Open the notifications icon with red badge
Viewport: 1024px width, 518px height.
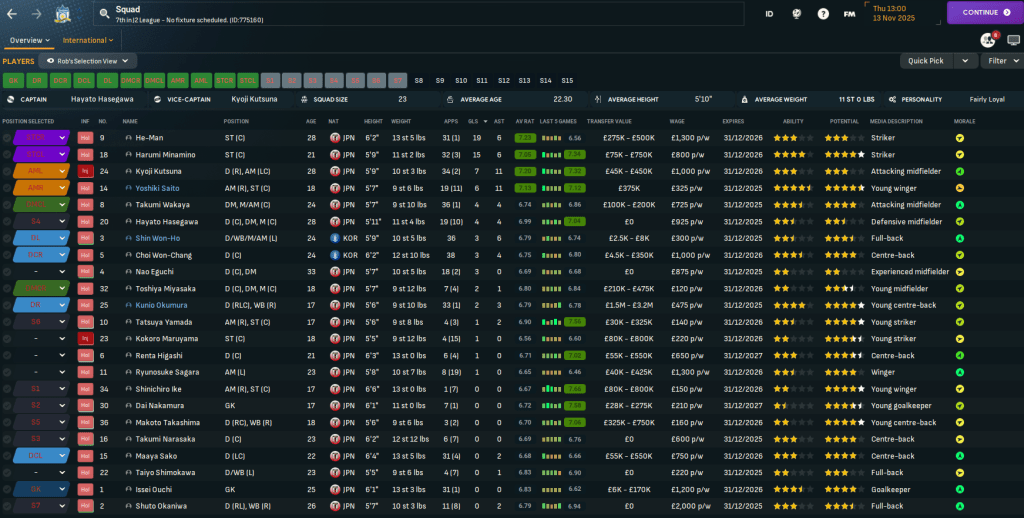pyautogui.click(x=988, y=40)
